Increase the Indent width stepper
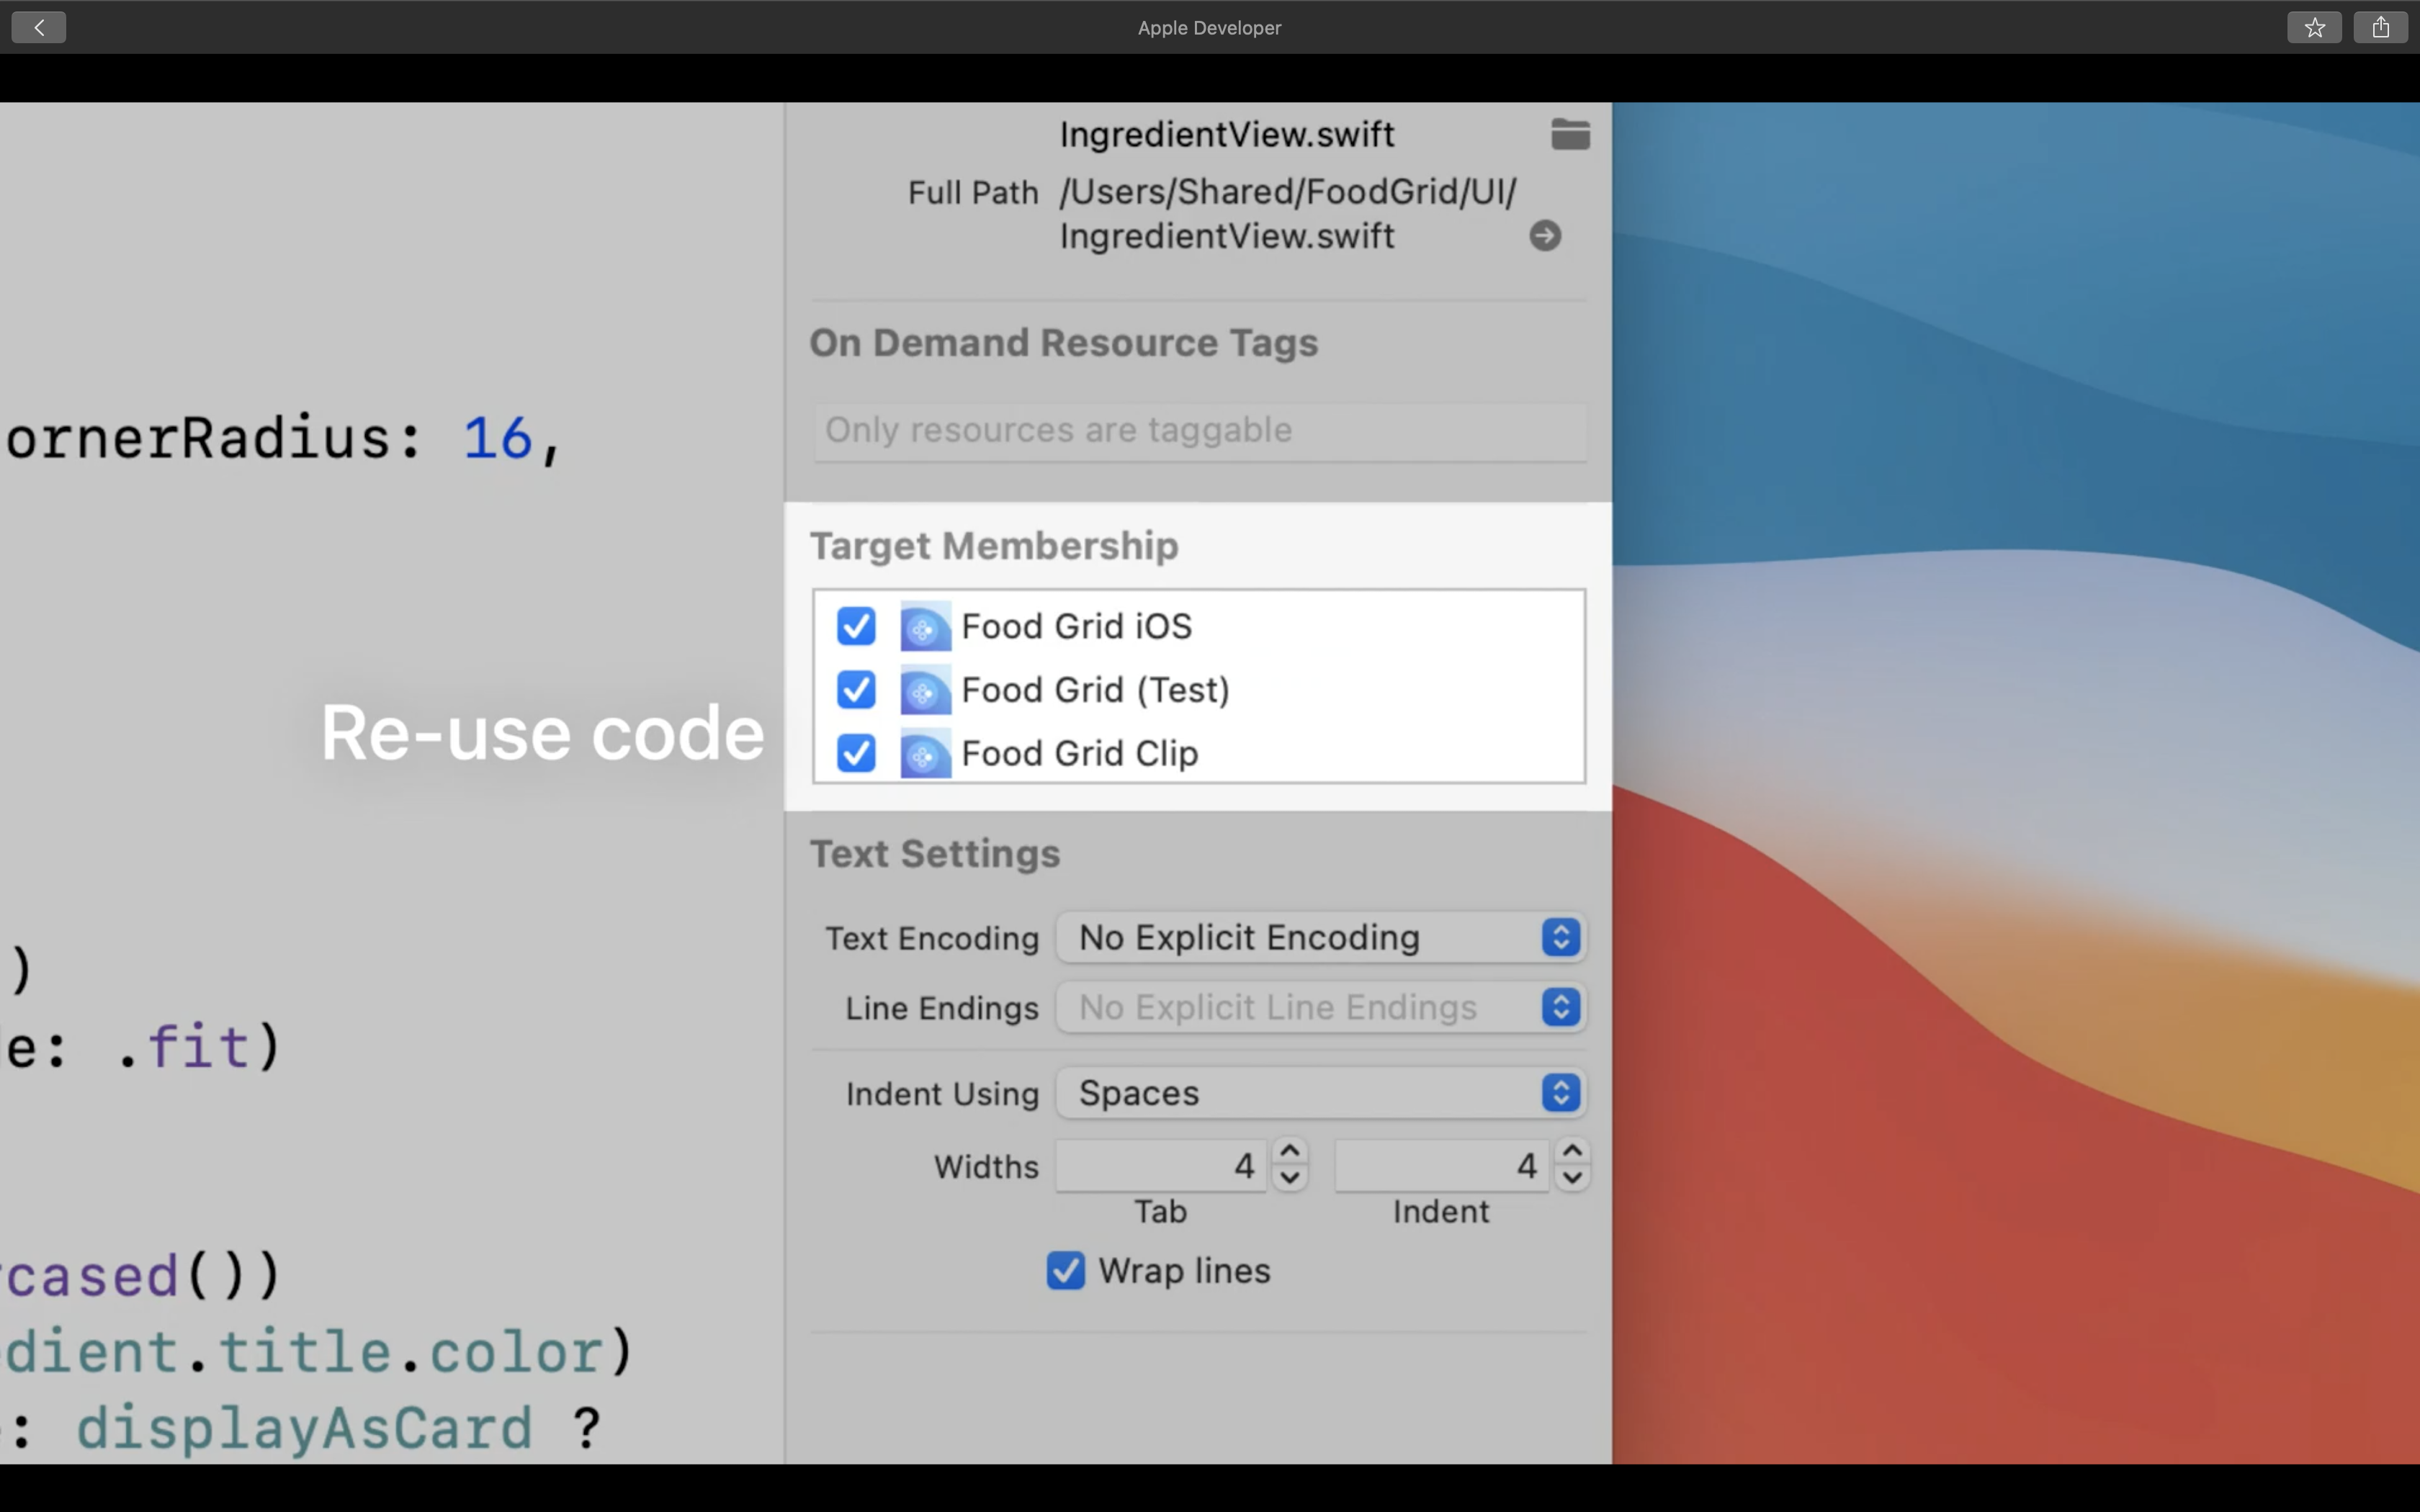The image size is (2420, 1512). [1572, 1152]
